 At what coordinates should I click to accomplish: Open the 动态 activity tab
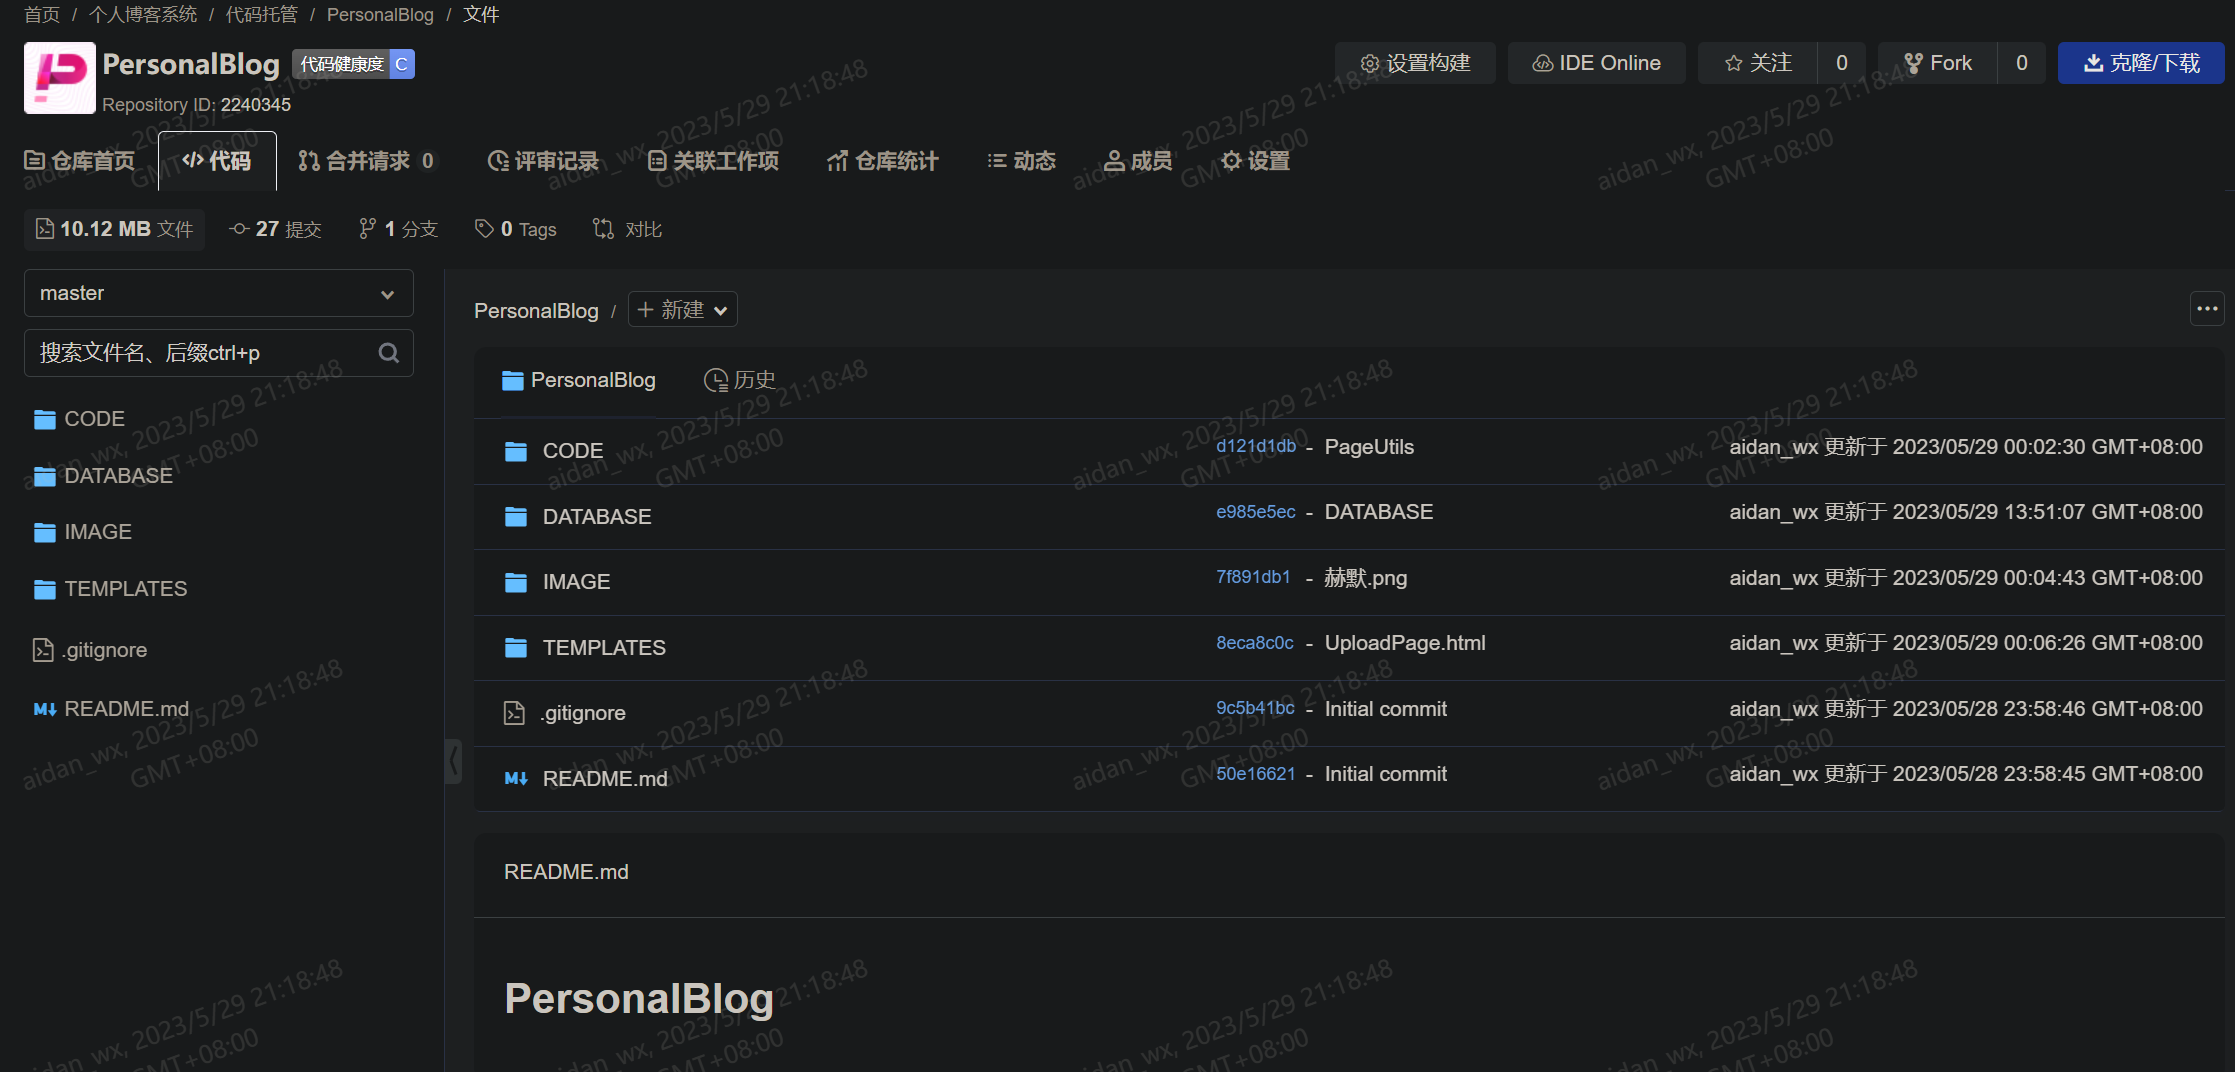[x=1021, y=161]
